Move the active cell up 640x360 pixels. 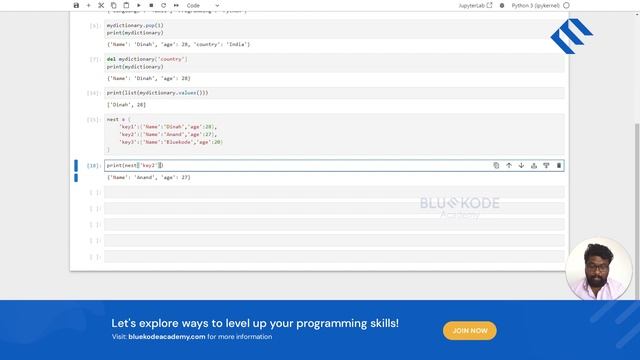click(509, 165)
